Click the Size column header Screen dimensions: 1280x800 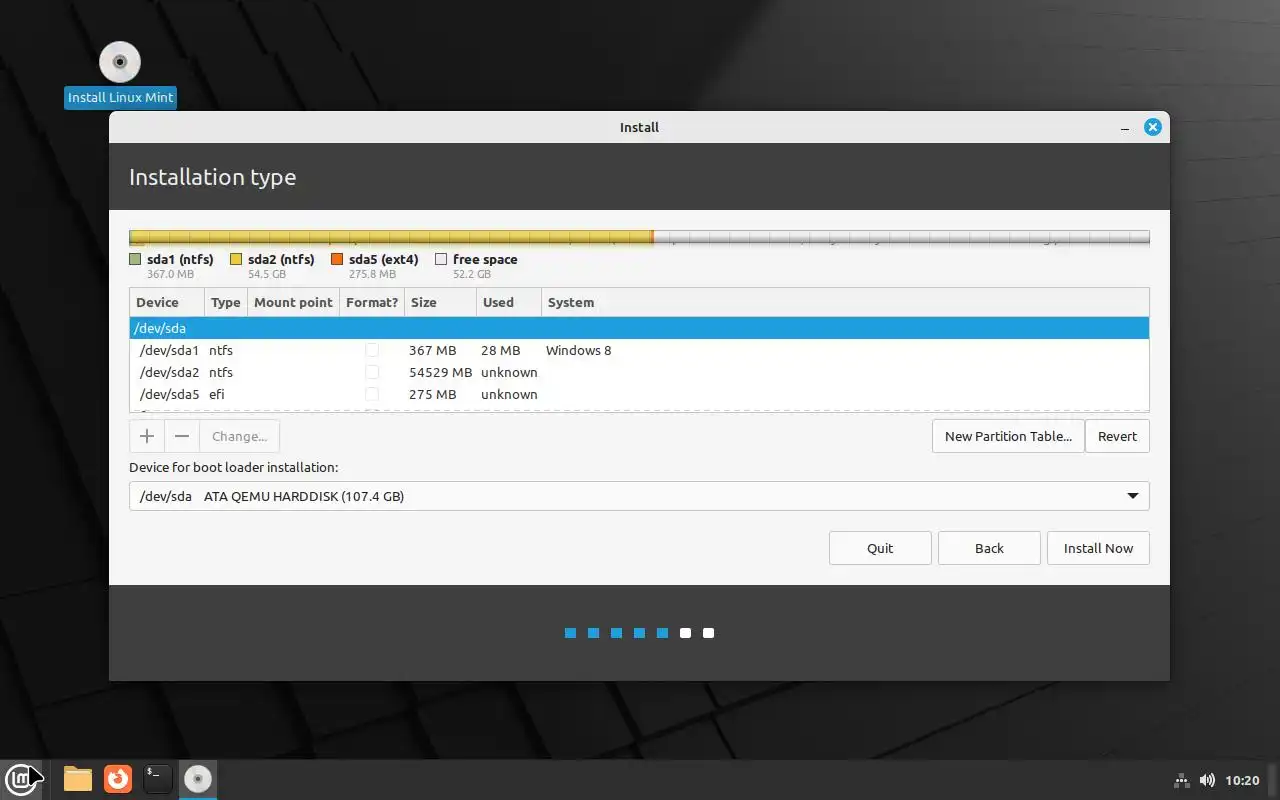tap(440, 302)
